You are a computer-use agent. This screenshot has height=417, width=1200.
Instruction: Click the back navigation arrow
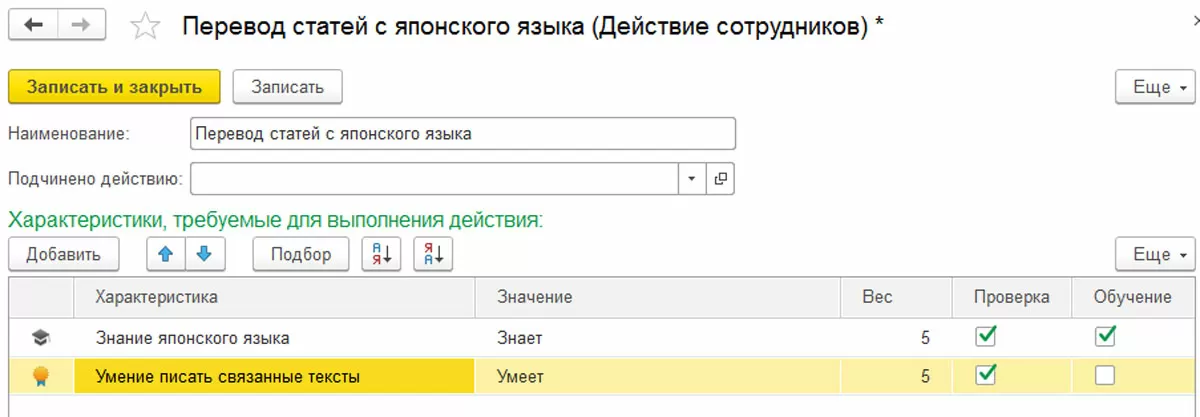32,26
